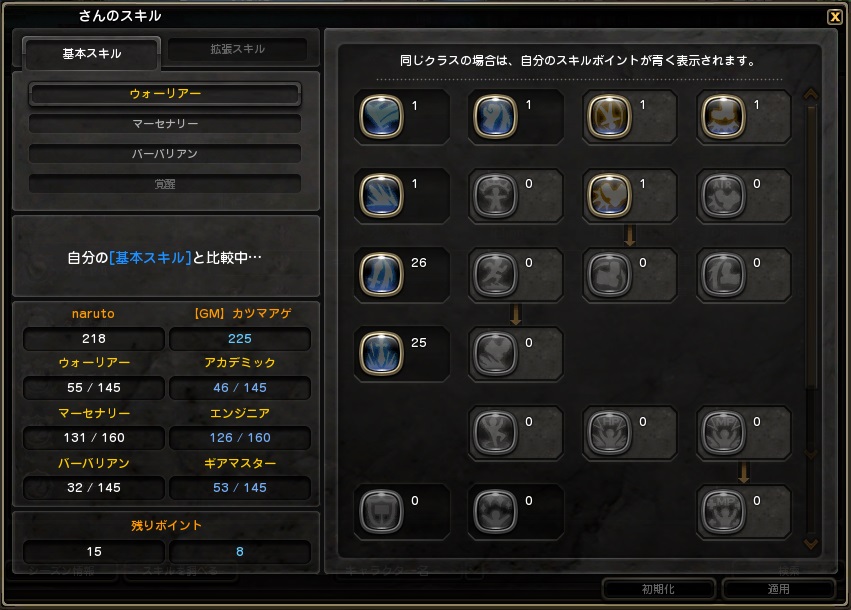Select the ウォーリアー class button

coord(165,94)
